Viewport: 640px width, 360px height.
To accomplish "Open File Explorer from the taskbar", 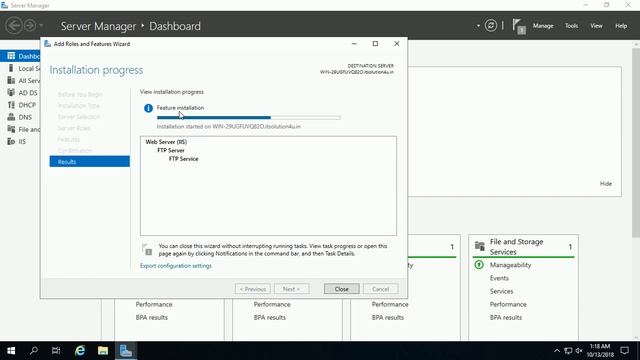I will [103, 351].
